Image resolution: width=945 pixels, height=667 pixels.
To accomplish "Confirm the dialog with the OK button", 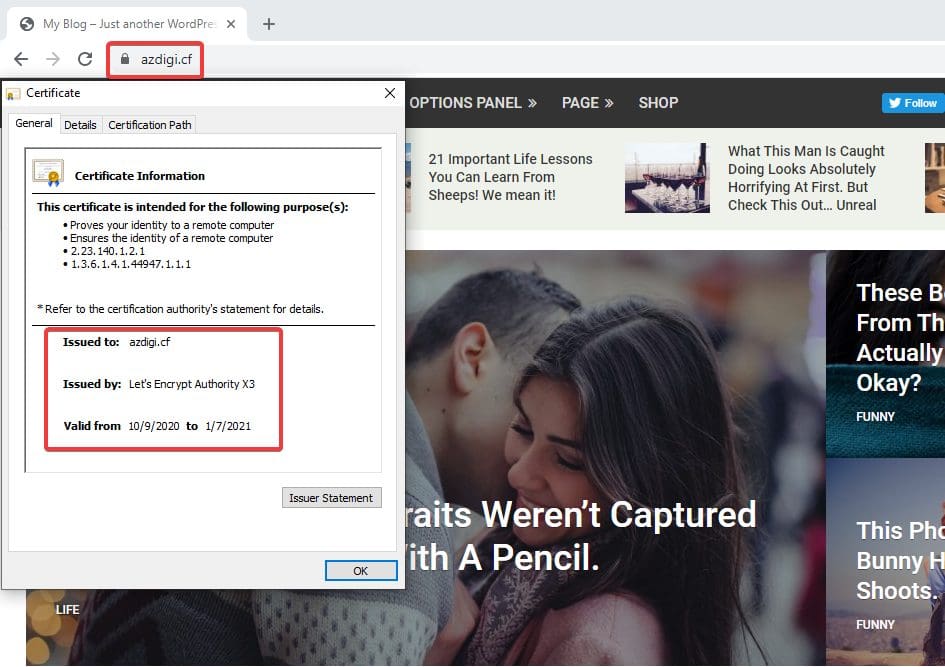I will point(361,570).
